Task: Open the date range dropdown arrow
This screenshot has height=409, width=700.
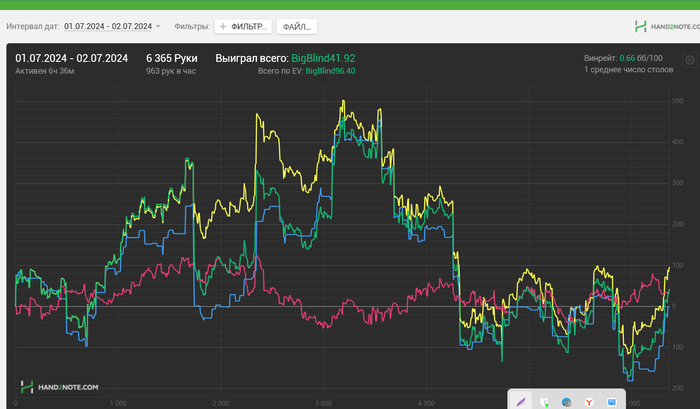Action: tap(158, 27)
